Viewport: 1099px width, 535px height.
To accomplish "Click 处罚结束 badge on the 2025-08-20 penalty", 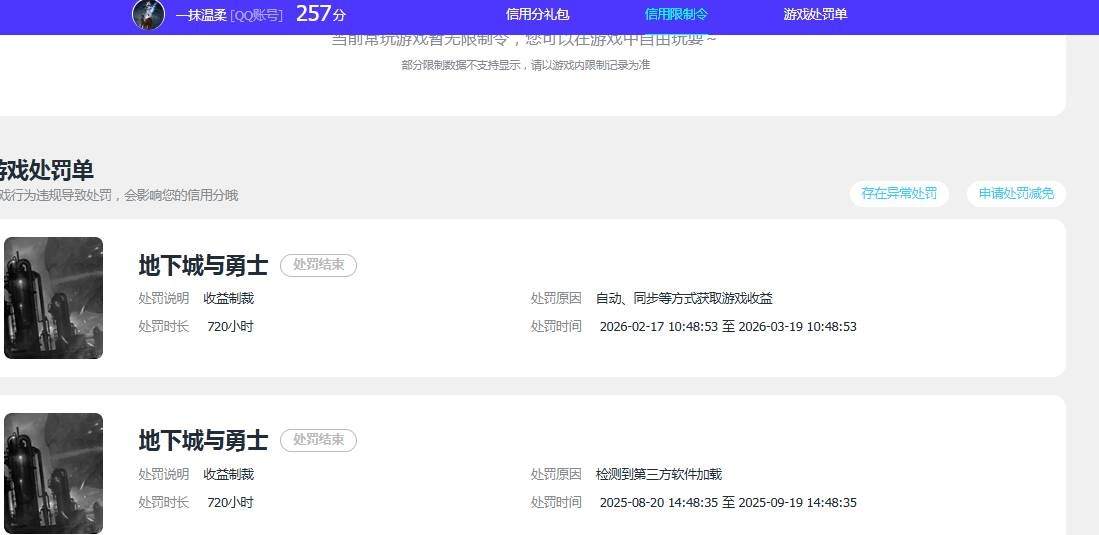I will coord(319,440).
